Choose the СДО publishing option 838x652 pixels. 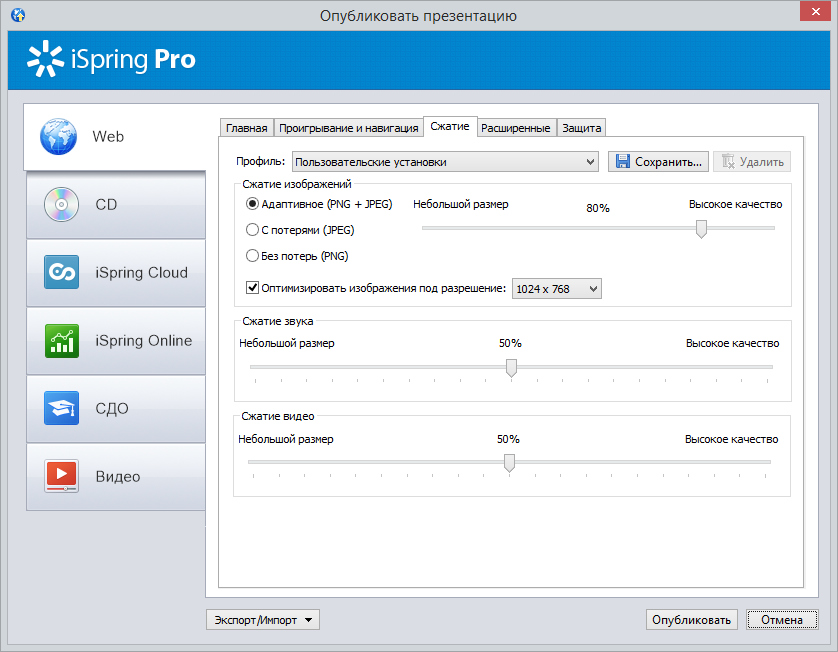116,408
